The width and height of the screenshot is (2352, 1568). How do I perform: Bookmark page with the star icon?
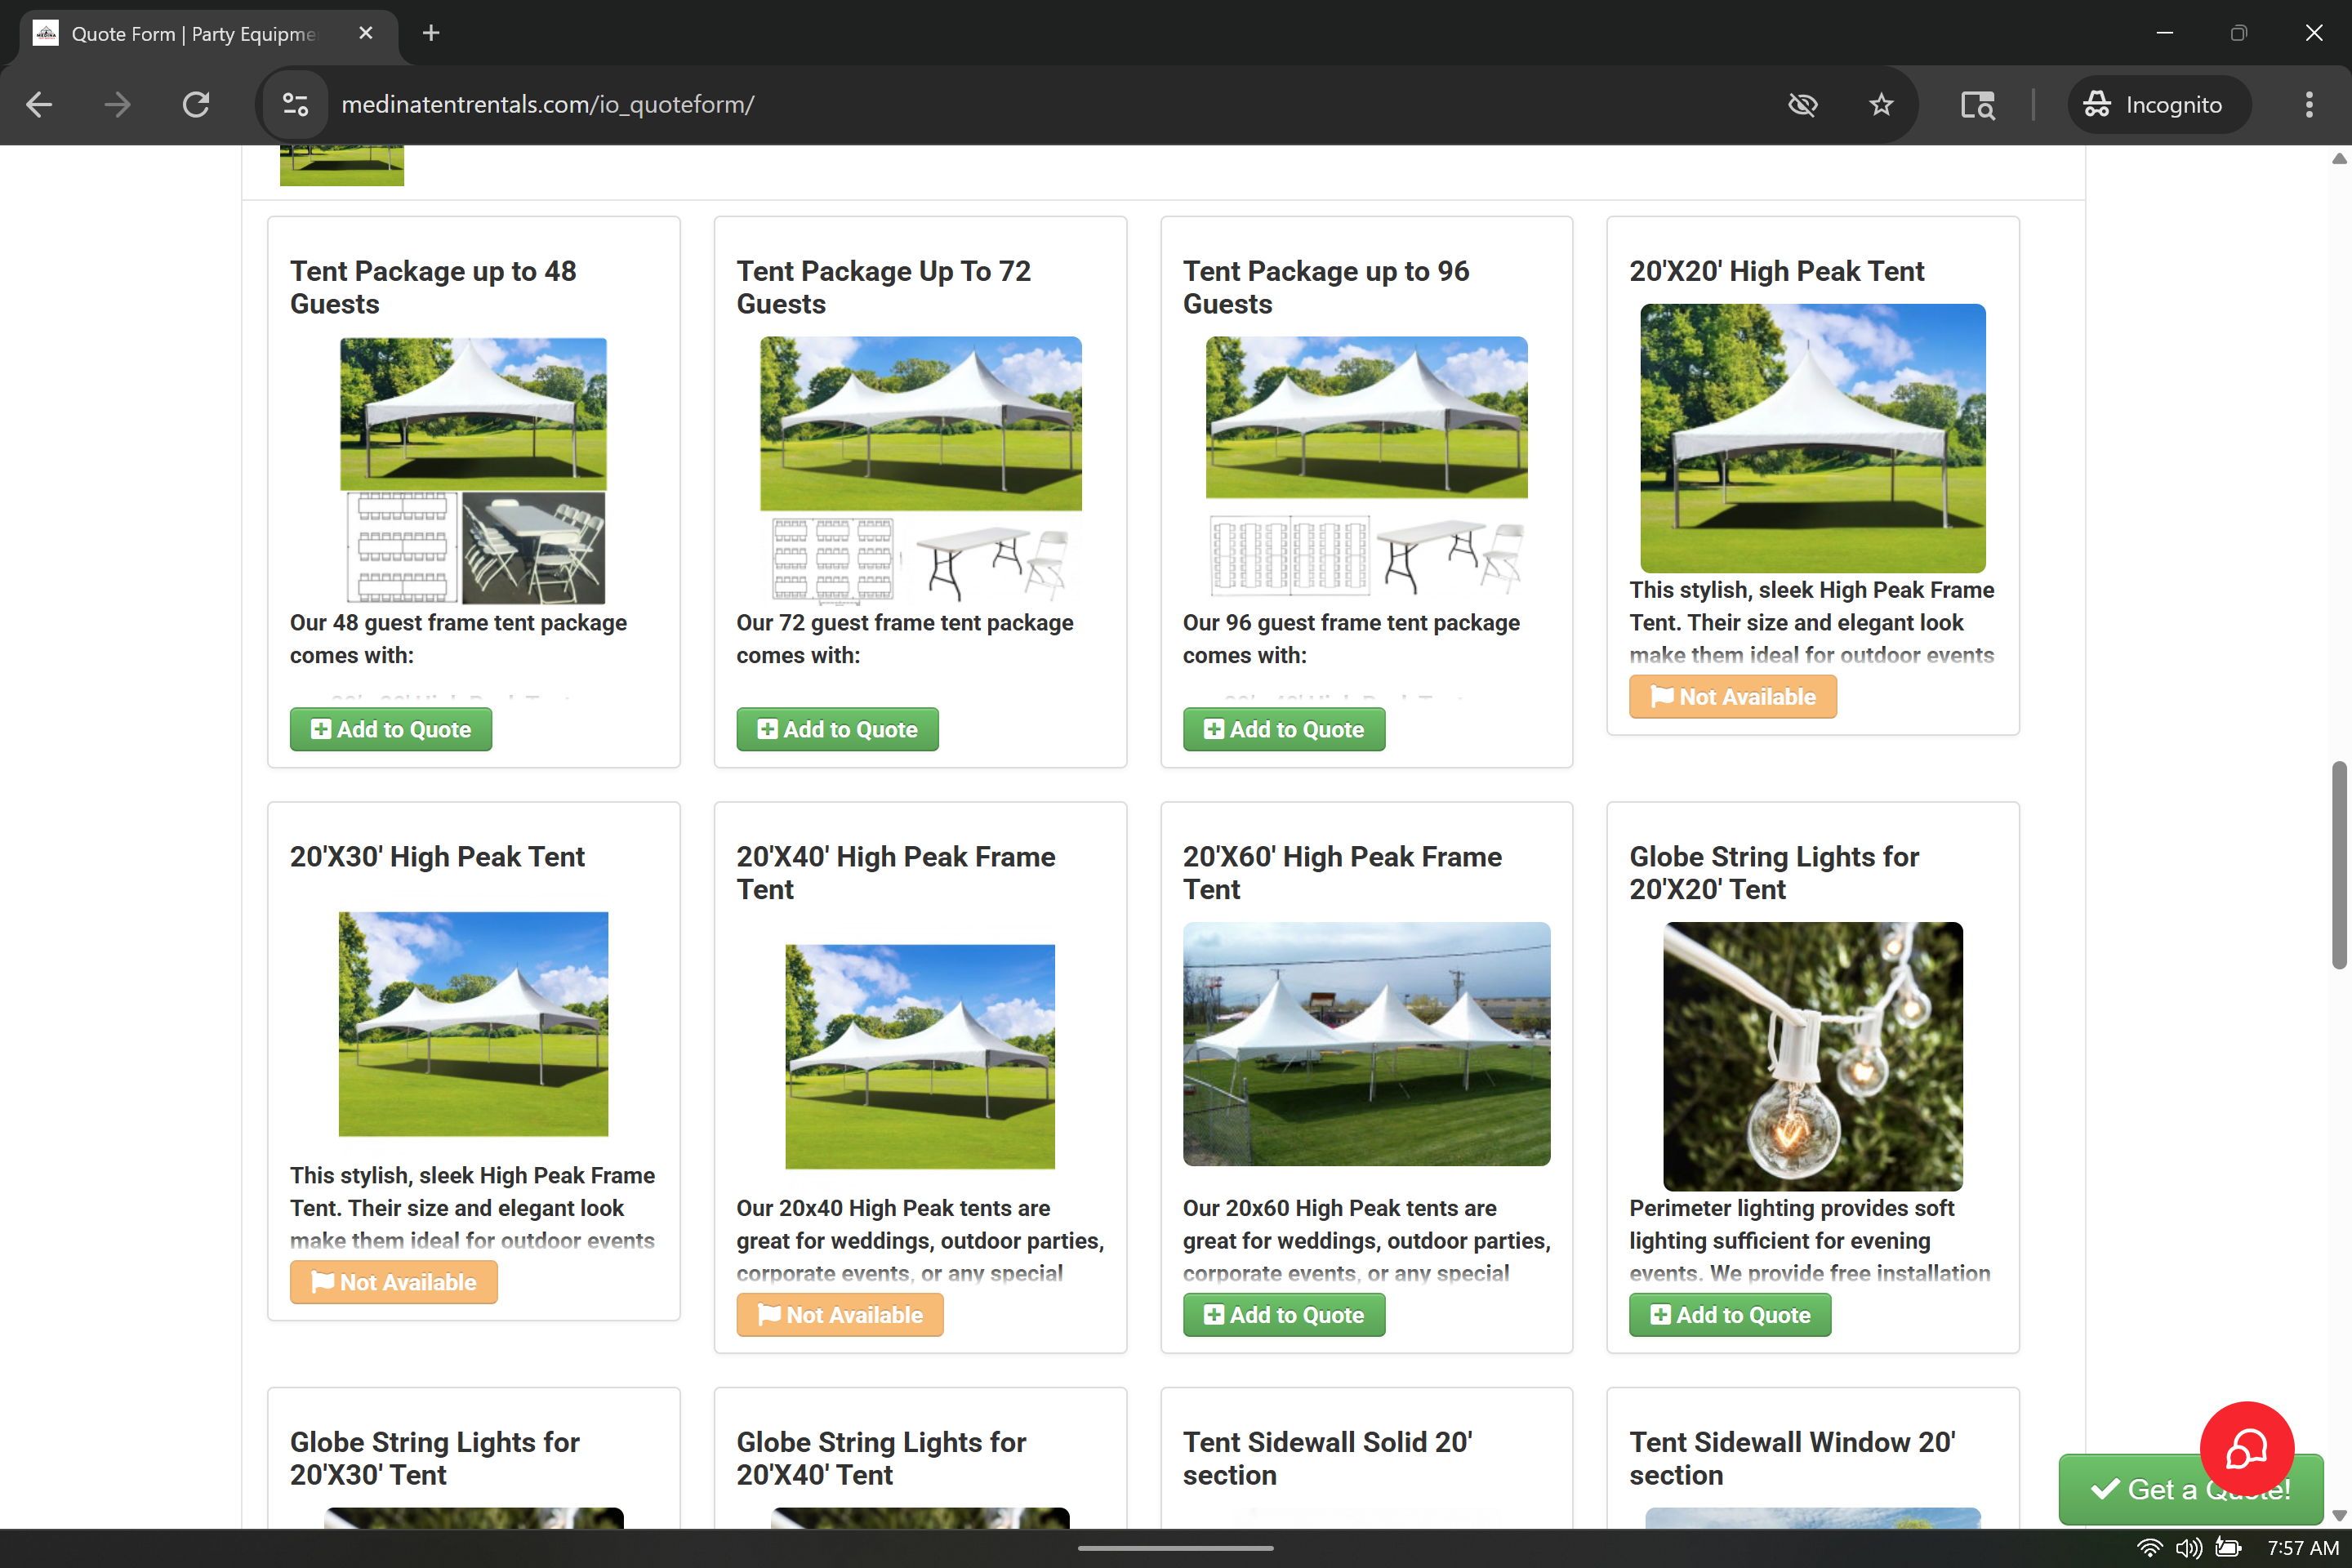[1881, 104]
